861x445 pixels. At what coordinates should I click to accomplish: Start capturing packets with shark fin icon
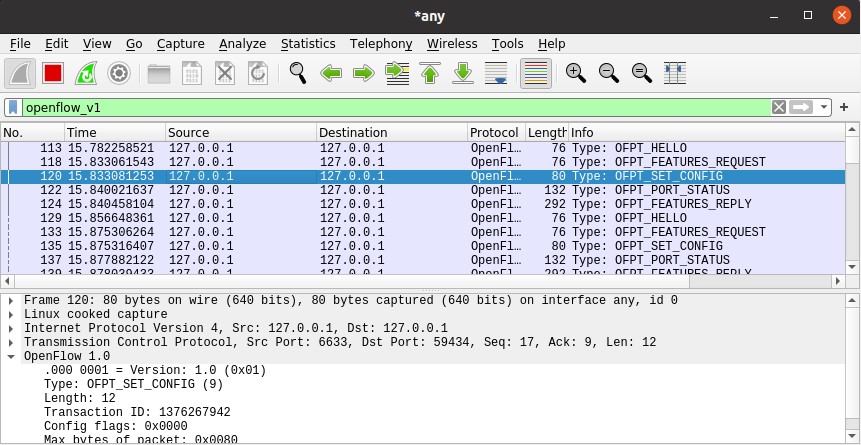coord(20,73)
